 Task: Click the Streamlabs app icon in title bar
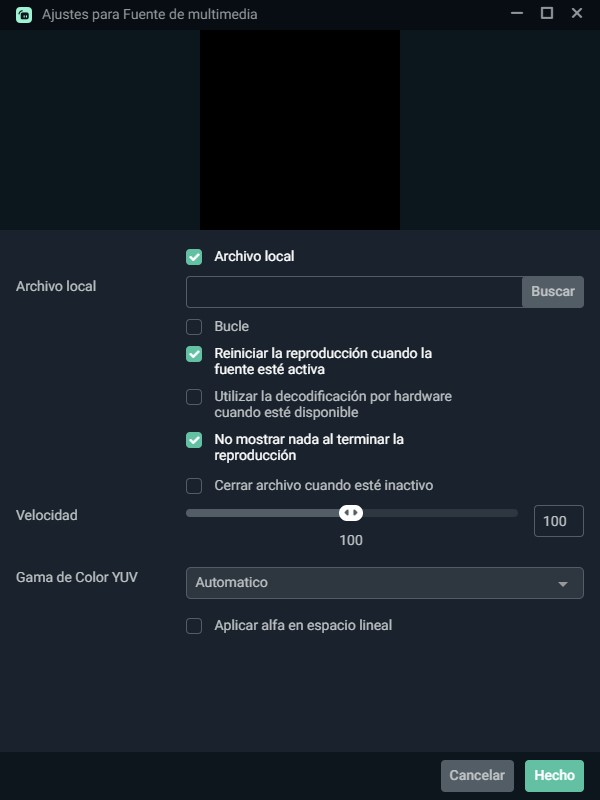(24, 15)
